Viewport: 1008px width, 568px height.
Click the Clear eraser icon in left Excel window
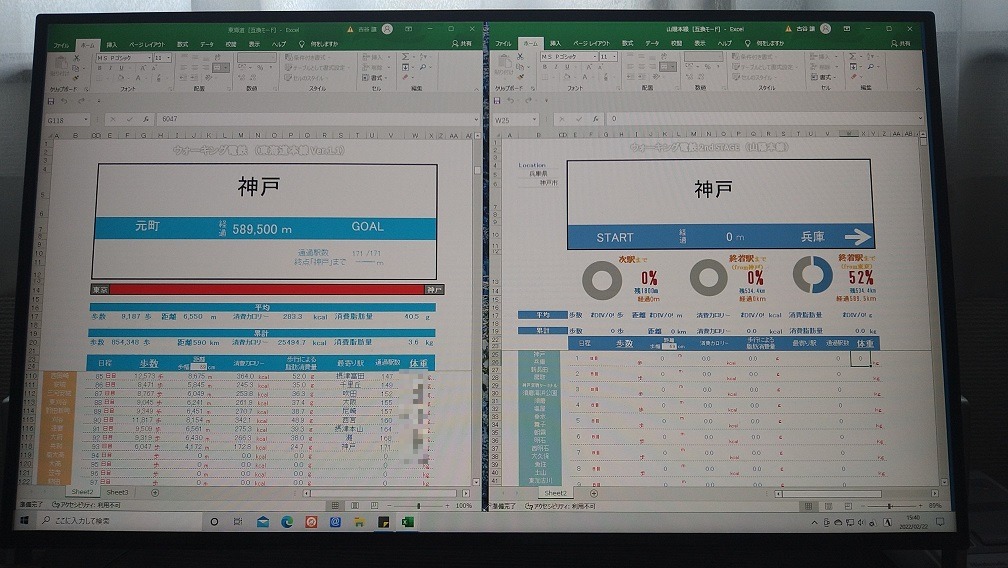[x=406, y=77]
